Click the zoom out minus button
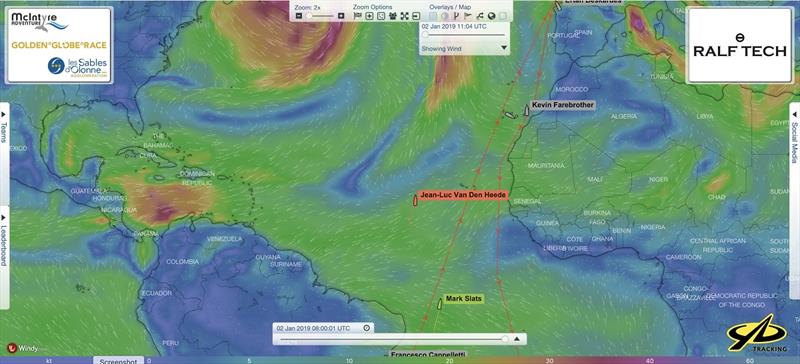 click(299, 16)
